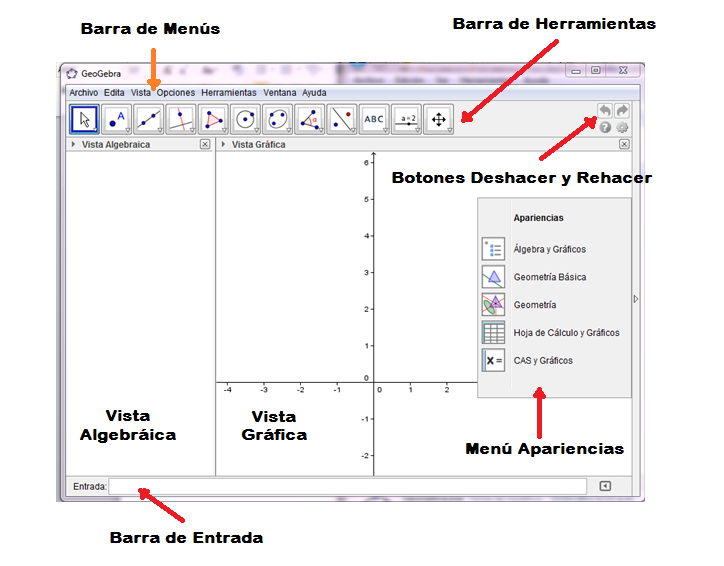Open the Vista menu
This screenshot has height=566, width=724.
tap(140, 93)
